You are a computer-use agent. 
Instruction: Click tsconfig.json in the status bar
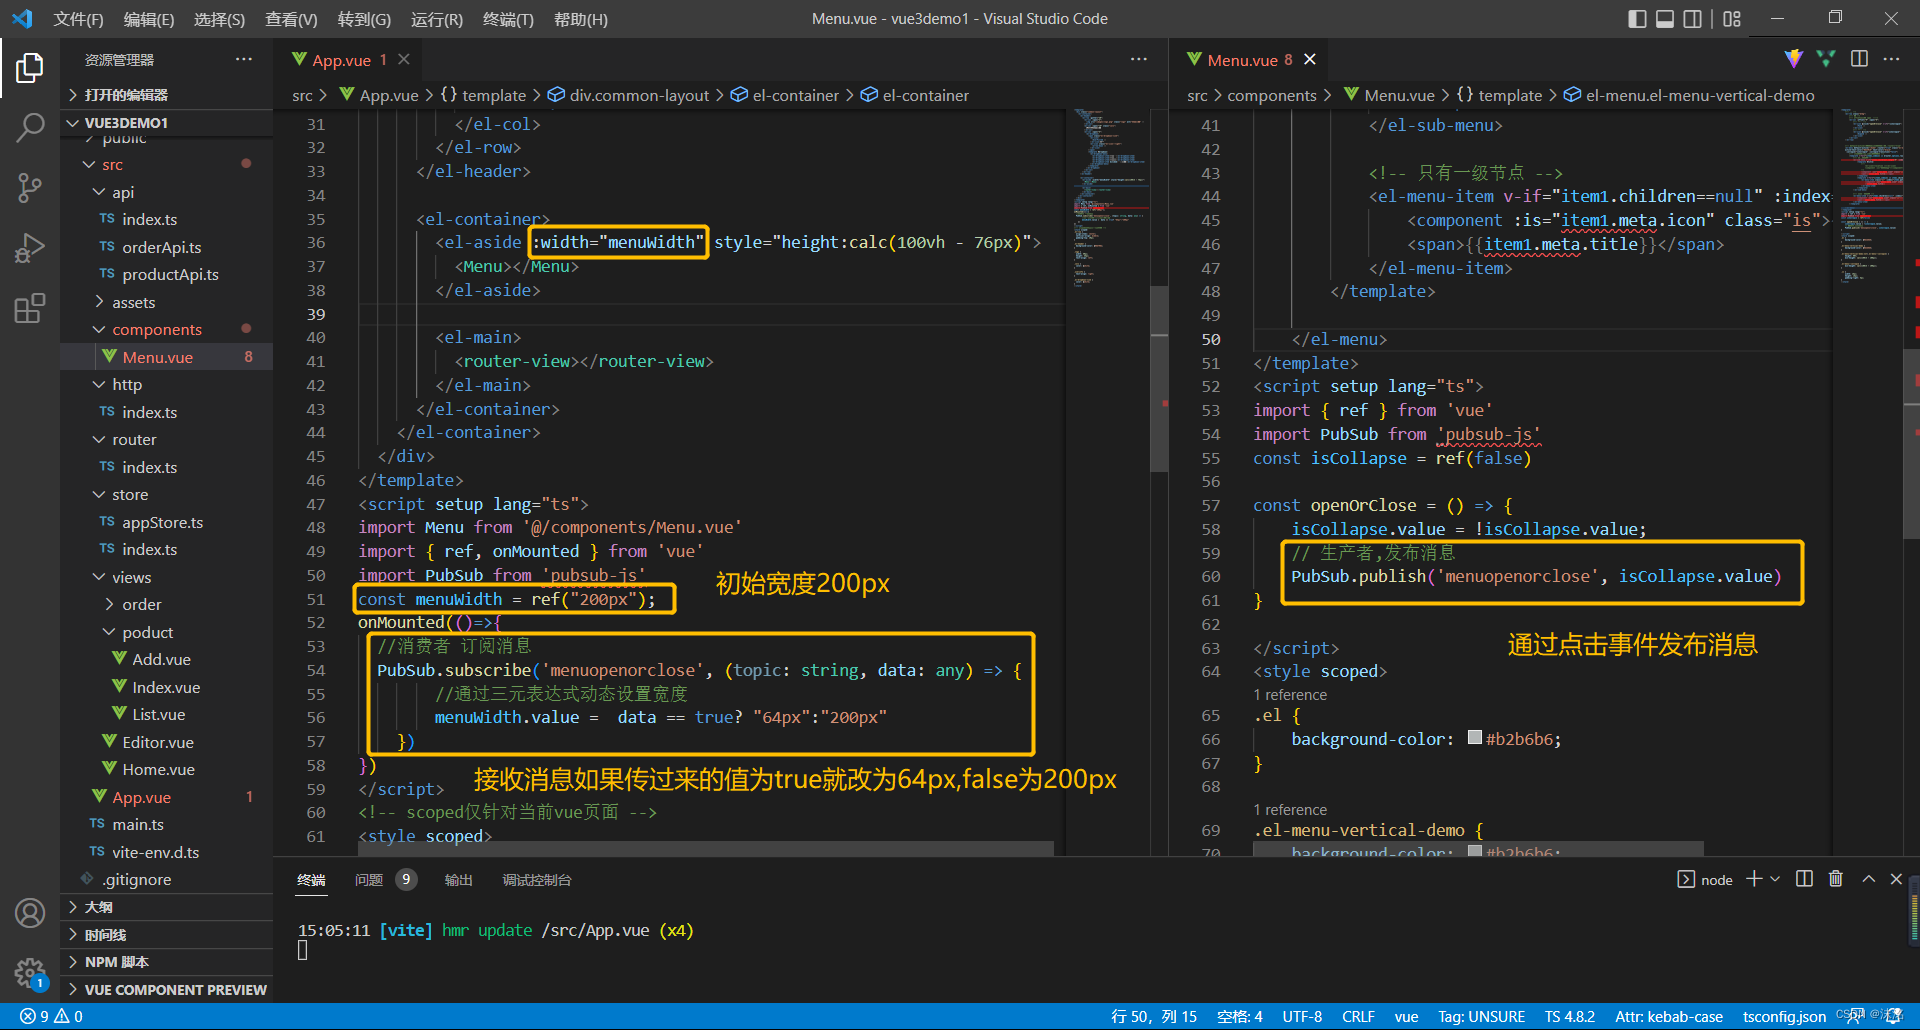click(x=1783, y=1016)
